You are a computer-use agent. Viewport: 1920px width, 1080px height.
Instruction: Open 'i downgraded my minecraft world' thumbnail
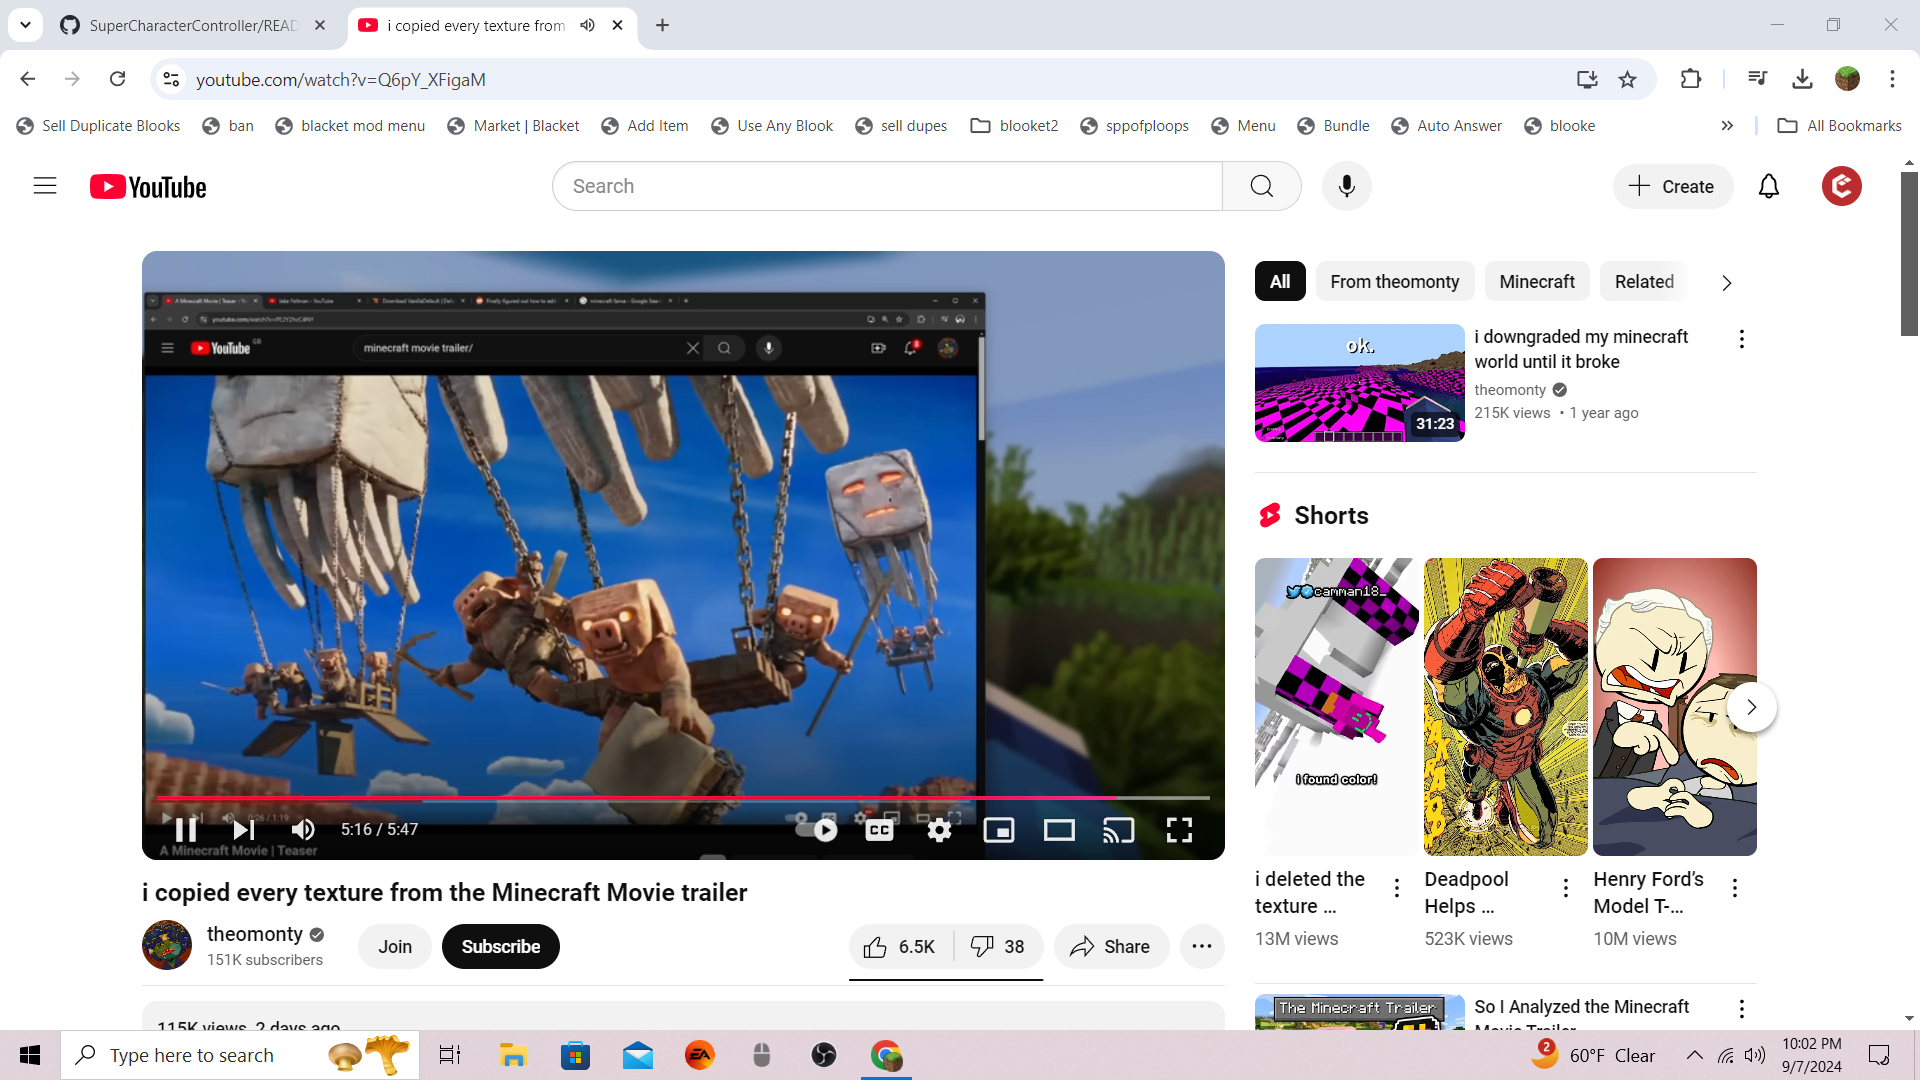(x=1359, y=383)
